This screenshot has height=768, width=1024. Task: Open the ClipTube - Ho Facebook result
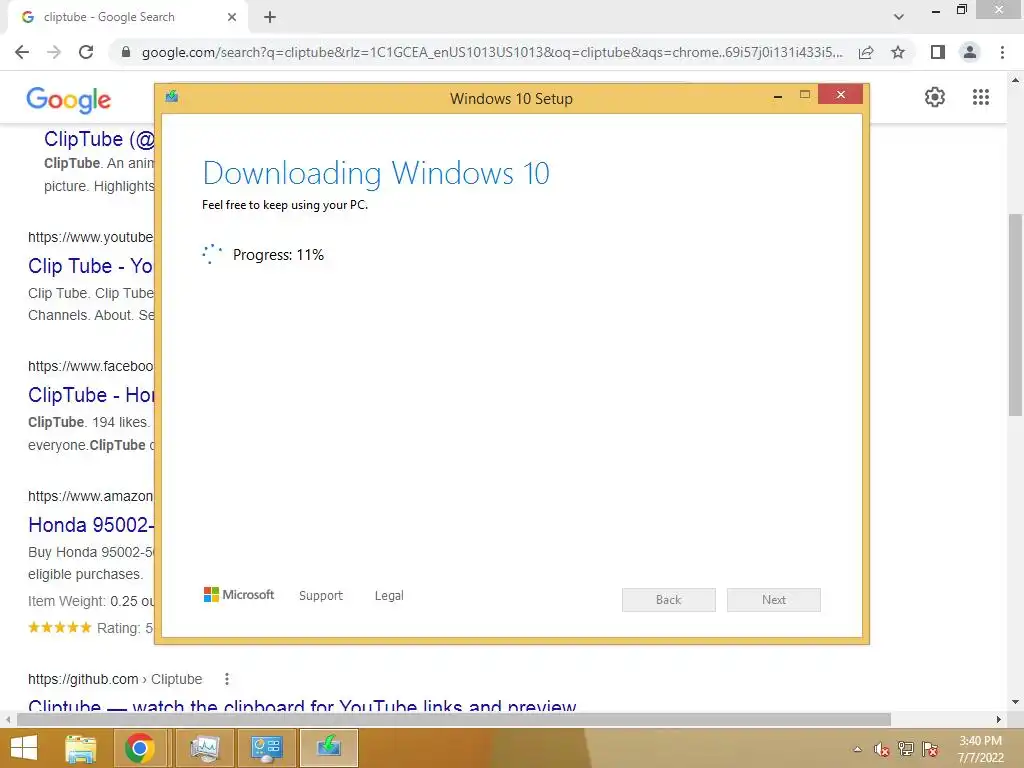click(x=91, y=394)
